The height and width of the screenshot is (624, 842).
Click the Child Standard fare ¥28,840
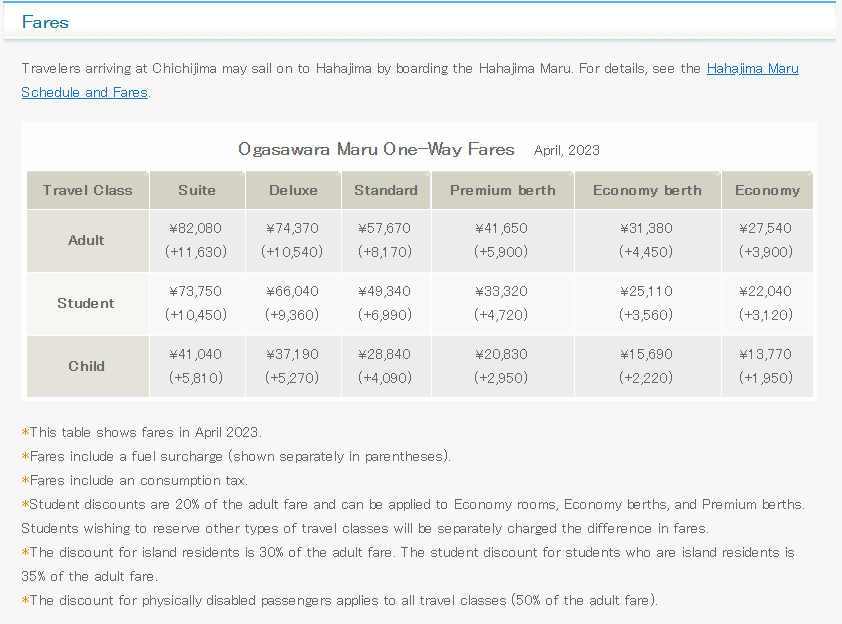point(385,354)
